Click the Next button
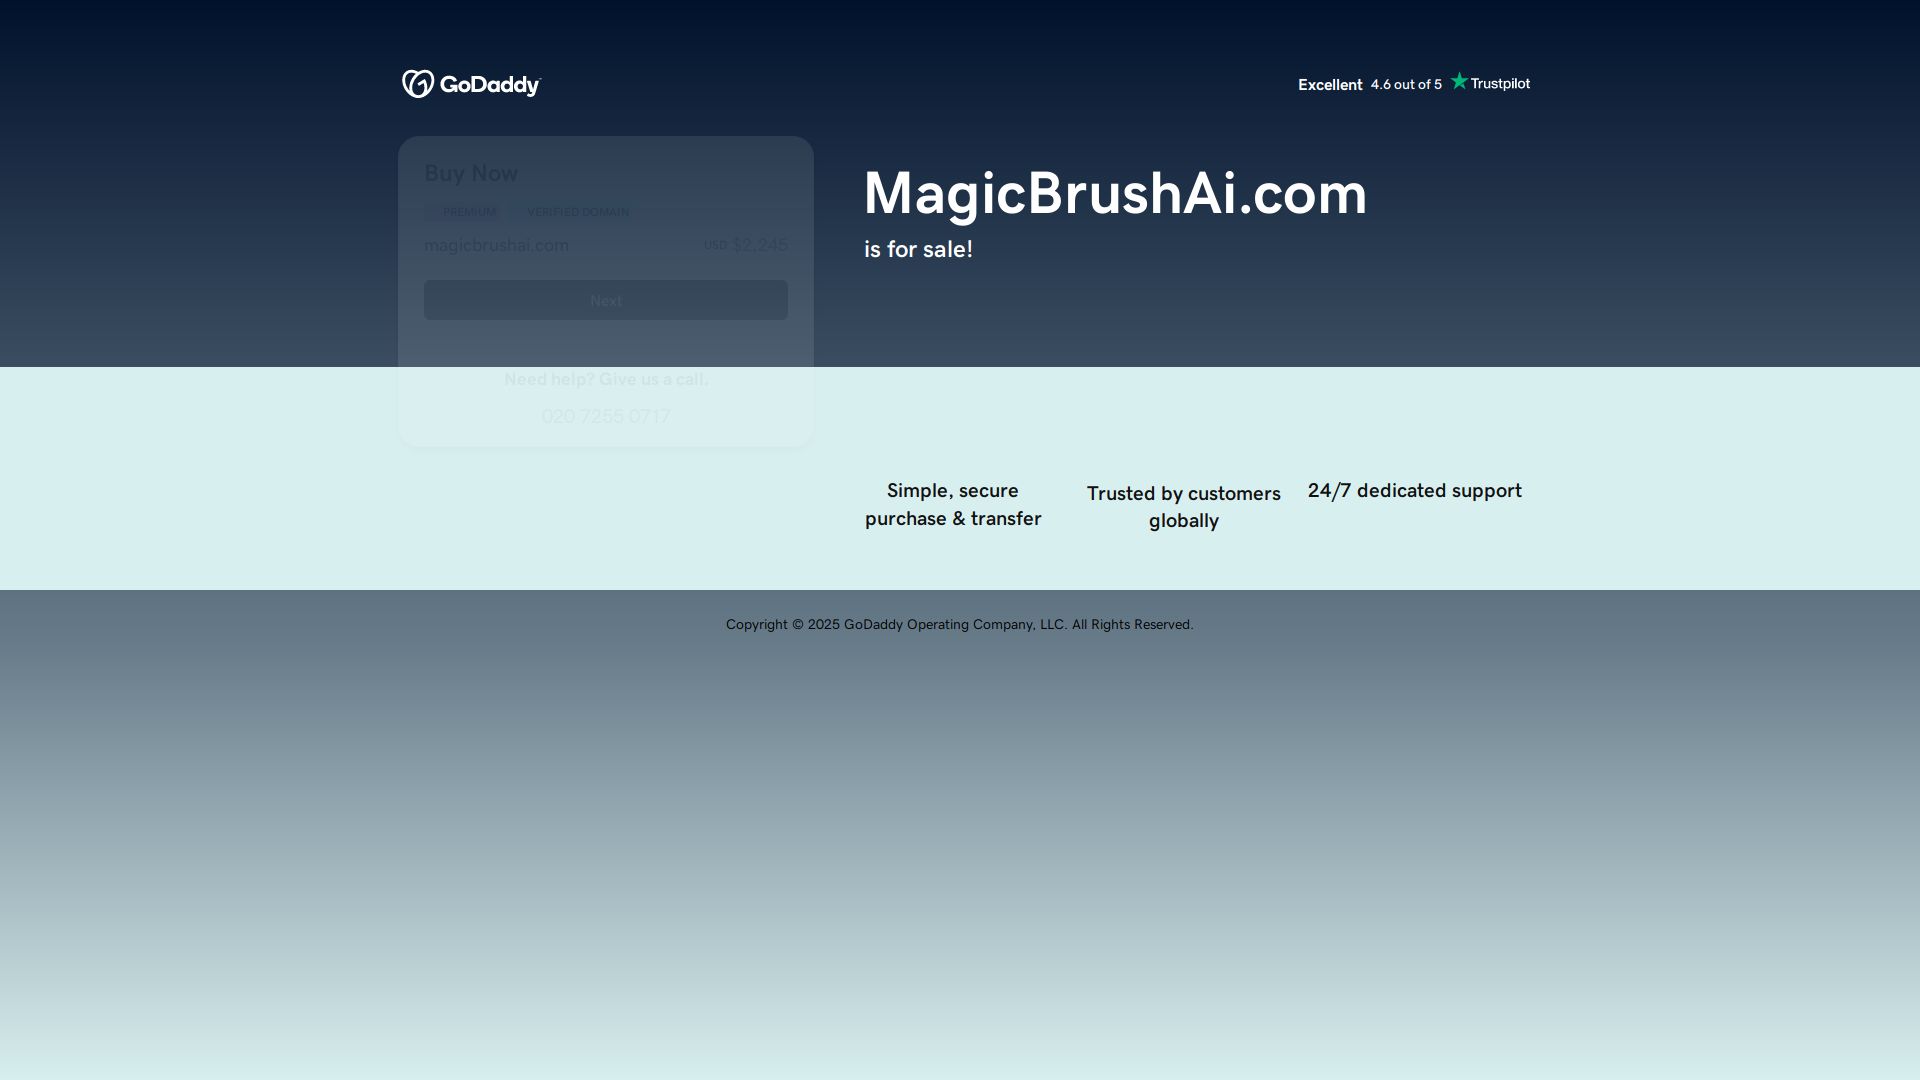1920x1080 pixels. 605,300
